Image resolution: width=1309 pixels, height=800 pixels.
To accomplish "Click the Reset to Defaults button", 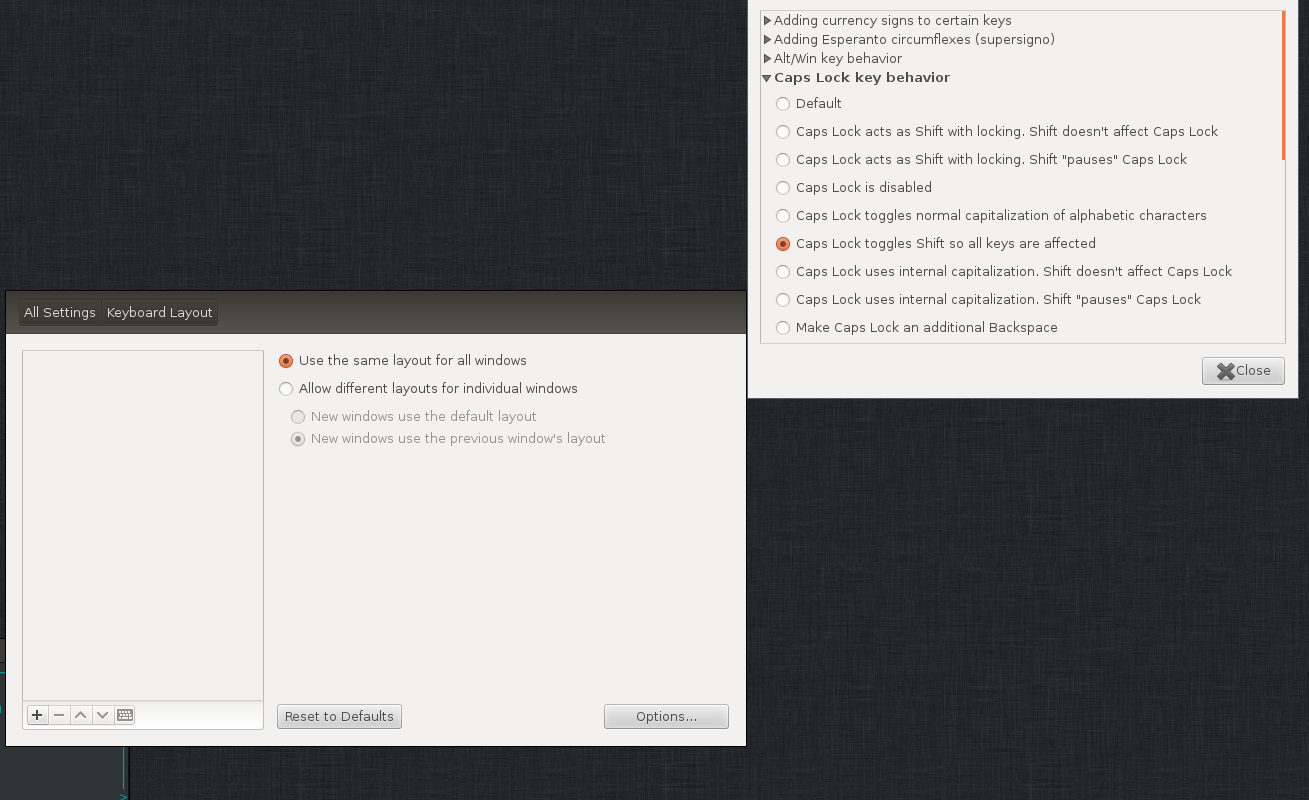I will tap(339, 716).
